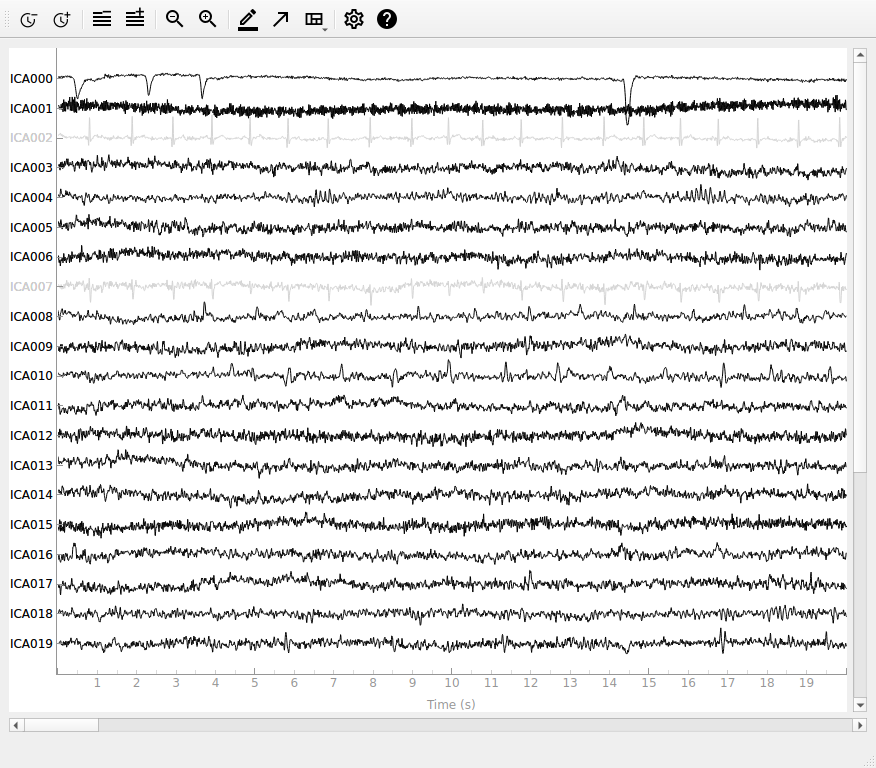The height and width of the screenshot is (768, 876).
Task: Increase the visible time duration
Action: 61,20
